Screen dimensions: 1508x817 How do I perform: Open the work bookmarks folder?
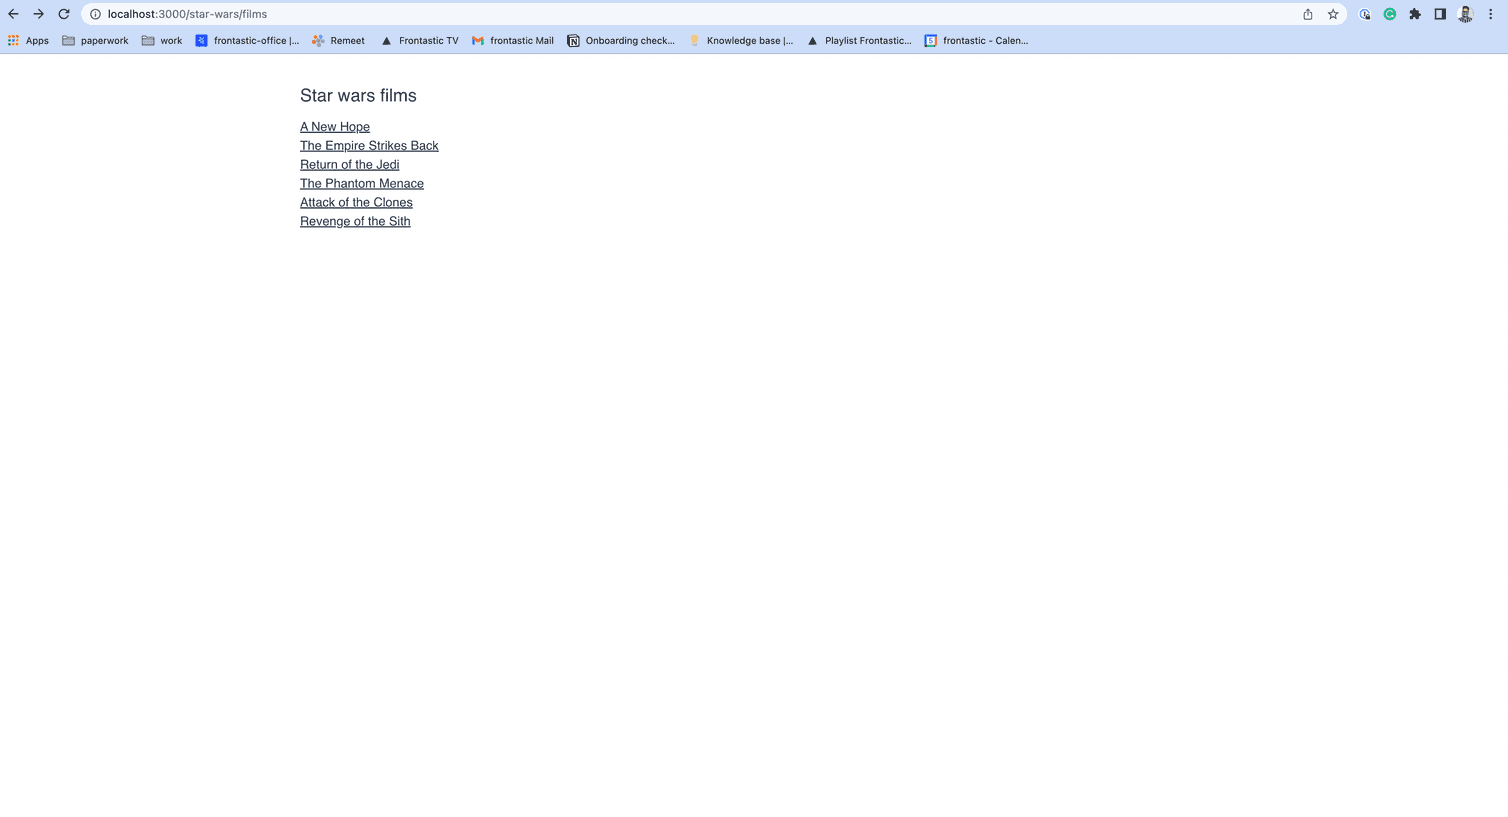[161, 41]
